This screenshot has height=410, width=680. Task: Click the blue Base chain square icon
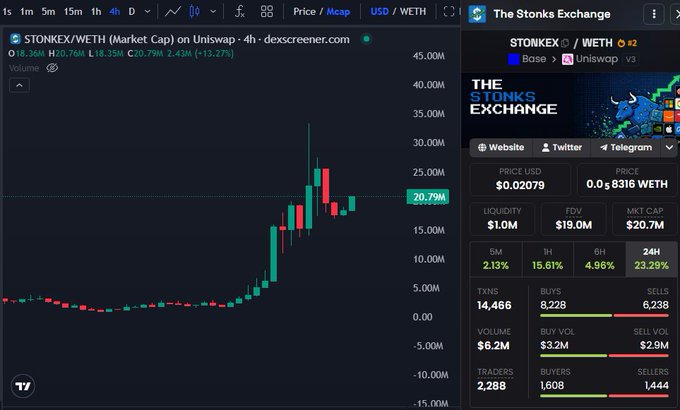(x=513, y=59)
